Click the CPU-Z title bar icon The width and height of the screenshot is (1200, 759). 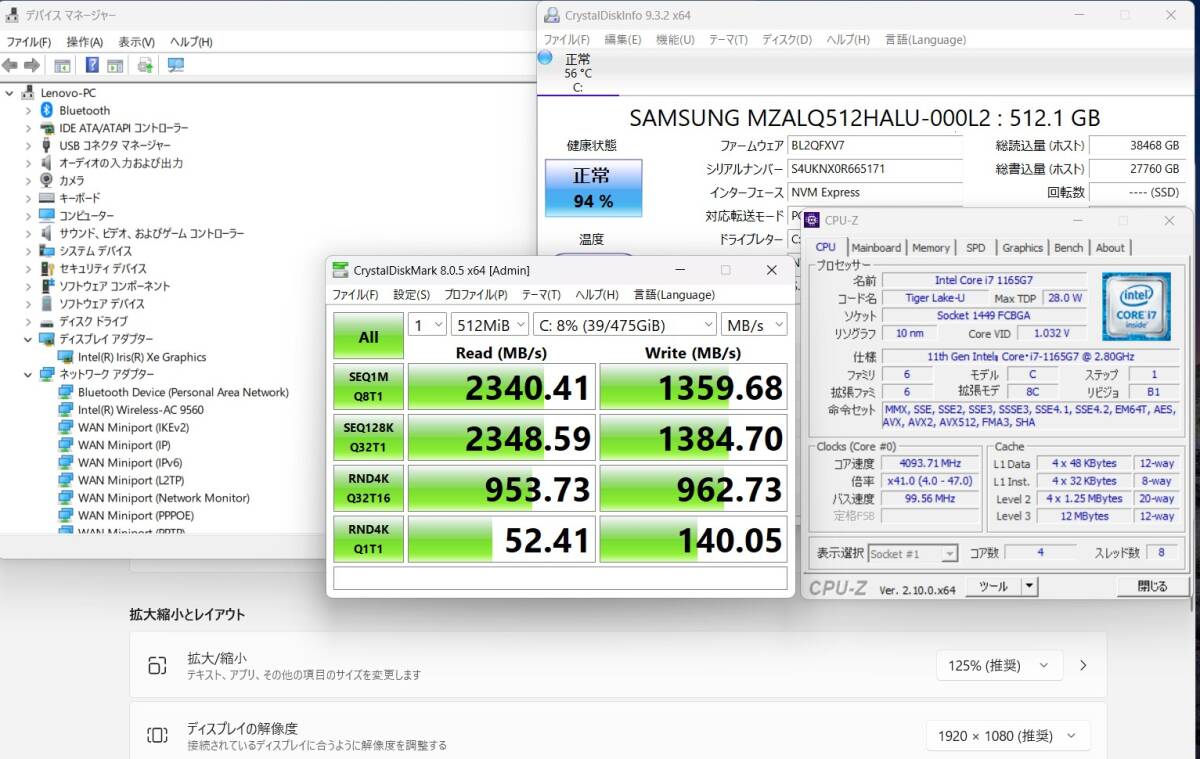pos(812,221)
